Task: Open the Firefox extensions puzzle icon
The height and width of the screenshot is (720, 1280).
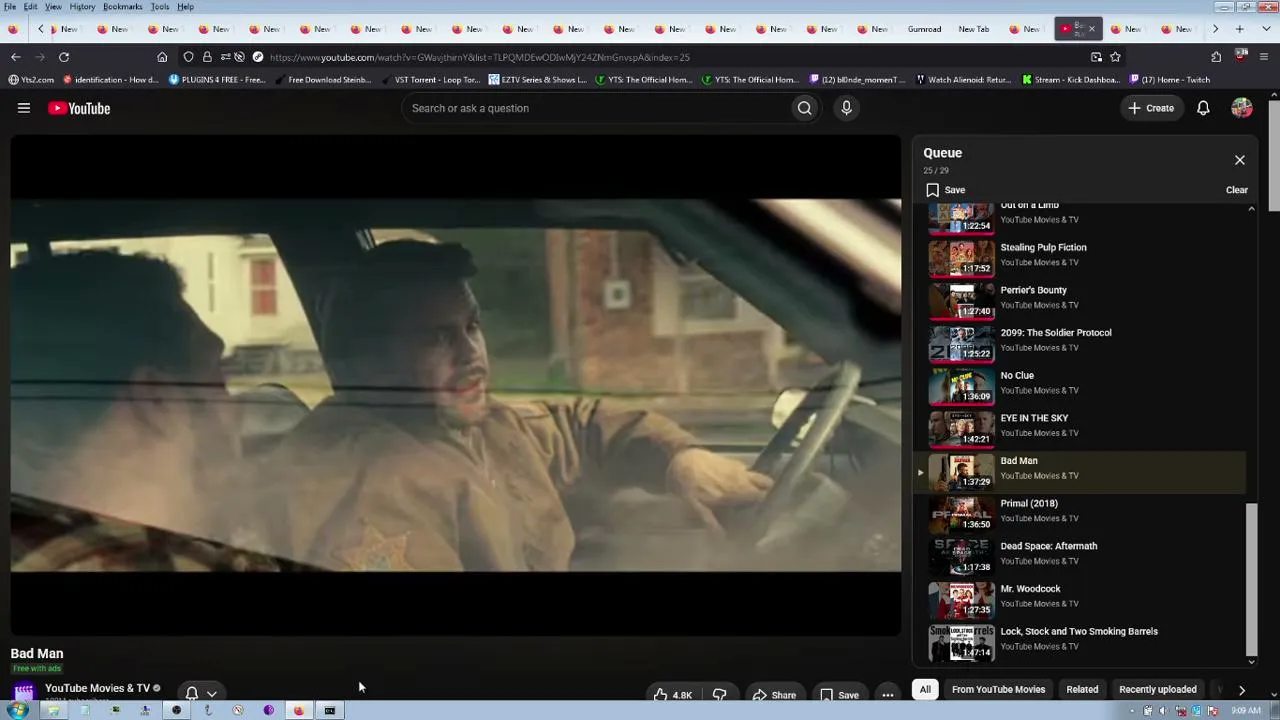Action: pos(1216,57)
